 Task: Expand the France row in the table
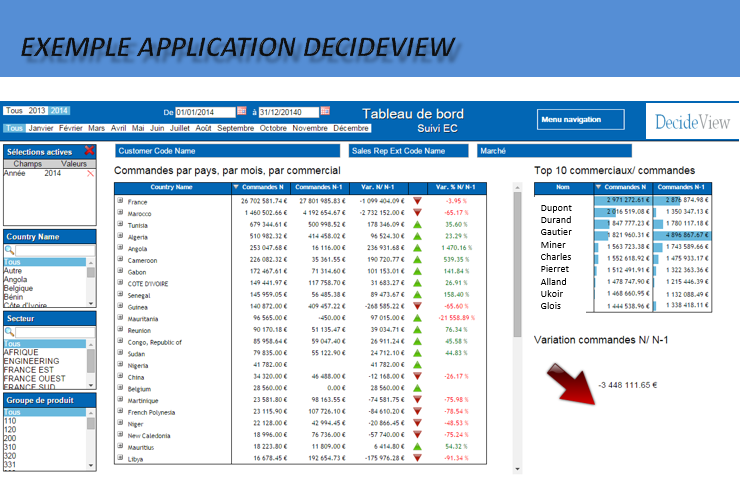[120, 201]
